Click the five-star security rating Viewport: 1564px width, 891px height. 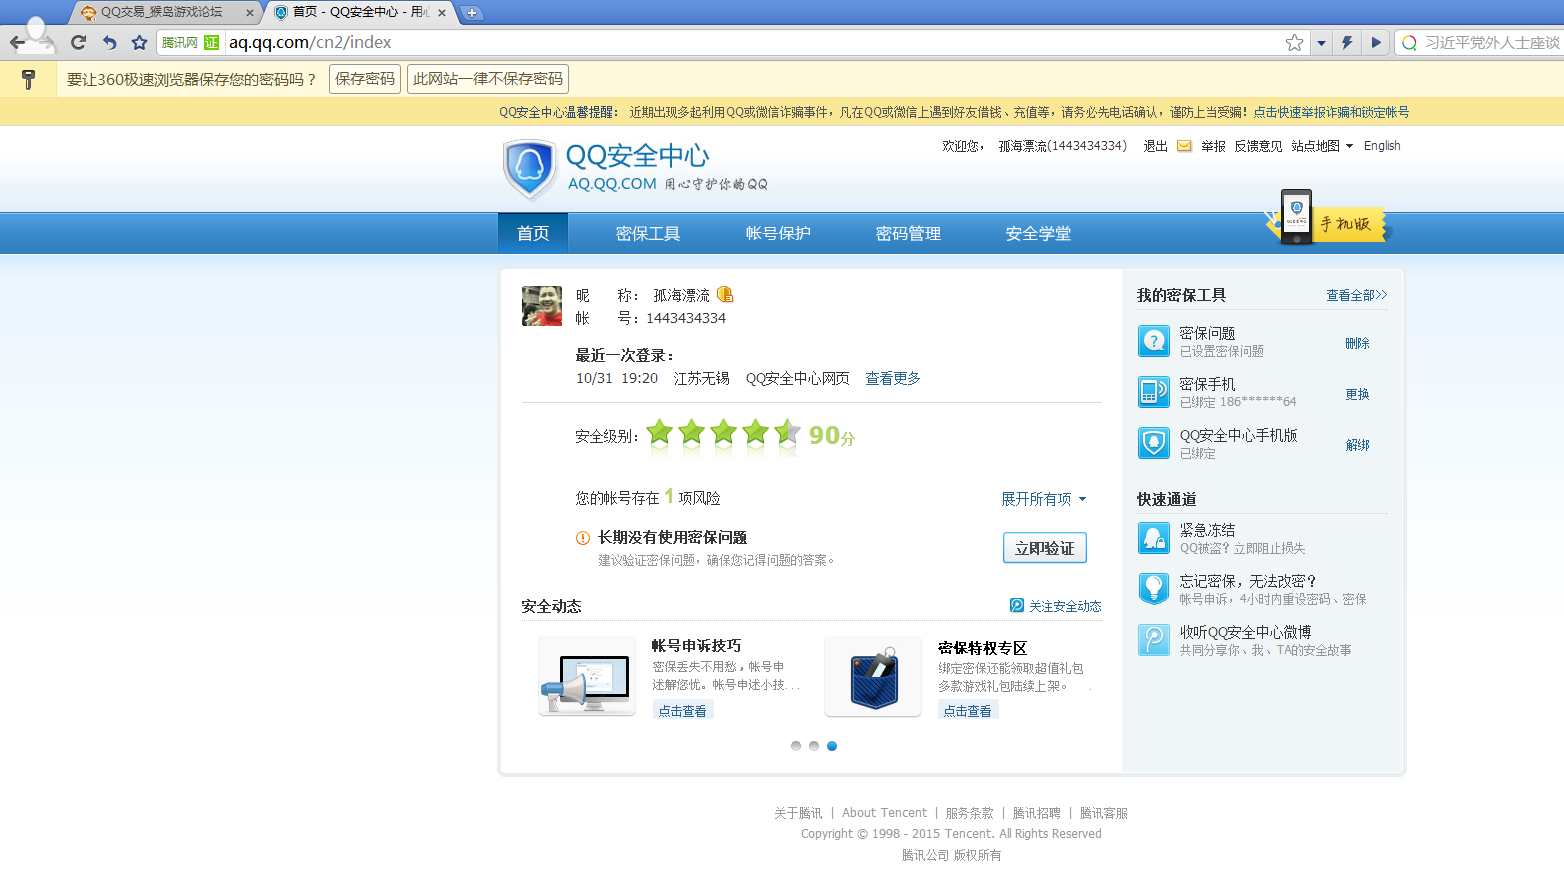pos(723,434)
